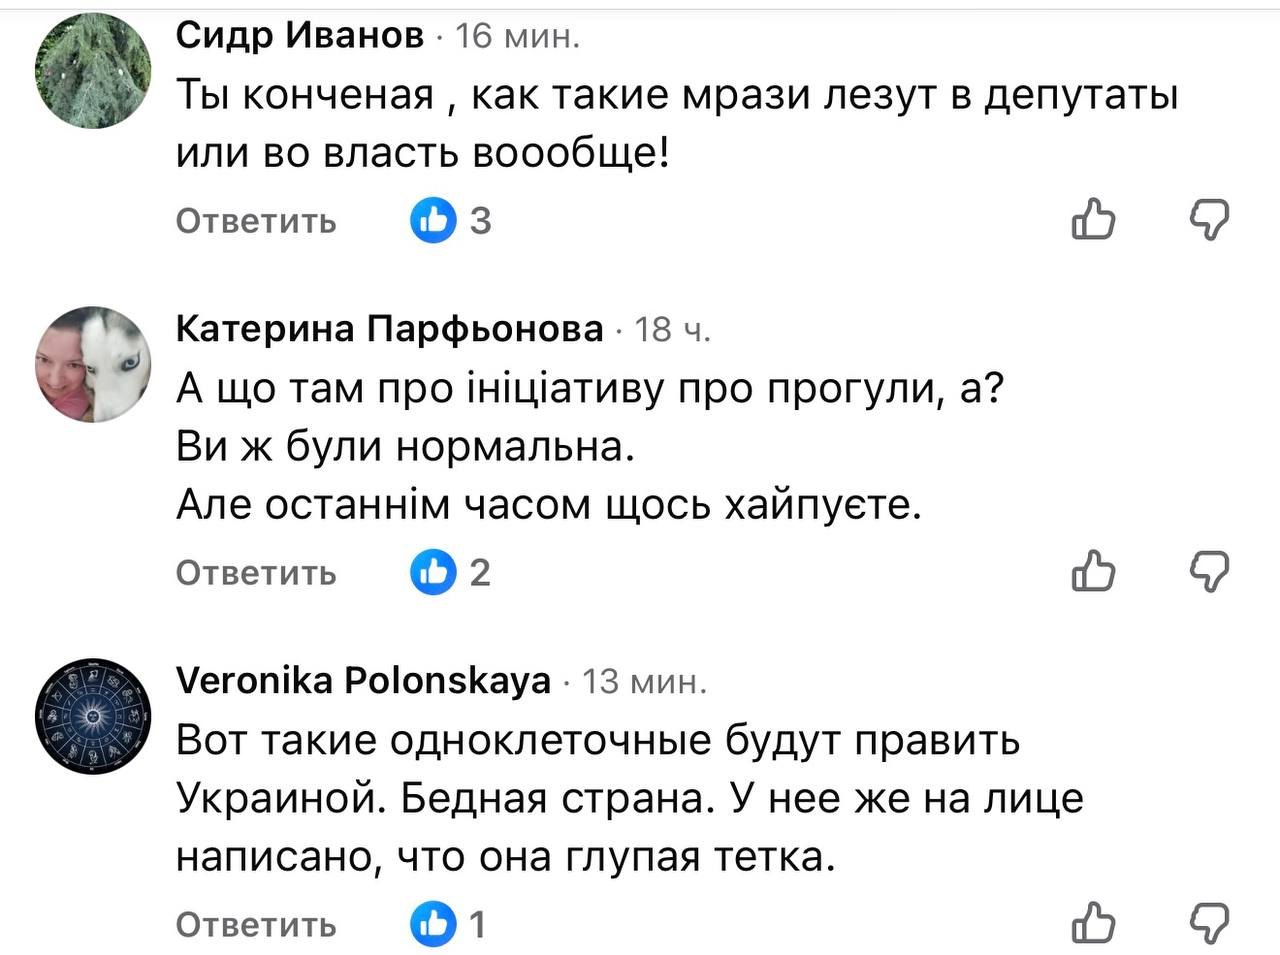Like Сидр Иванов's comment with thumbs up
This screenshot has width=1280, height=955.
click(1093, 219)
